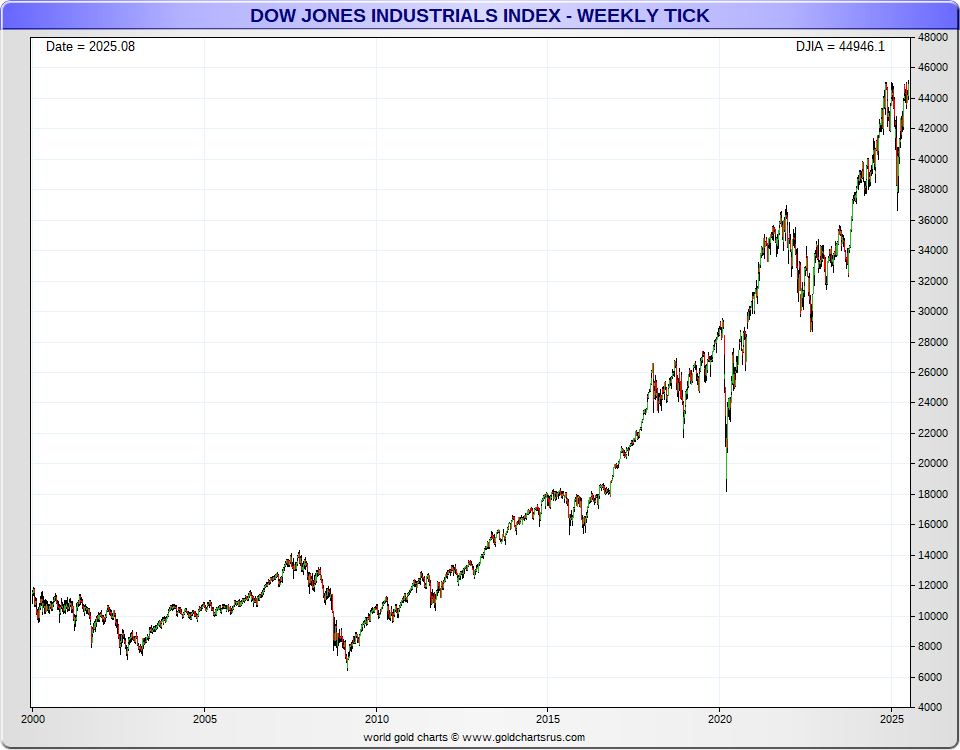Click the 2020 x-axis year label
960x750 pixels.
(x=720, y=719)
